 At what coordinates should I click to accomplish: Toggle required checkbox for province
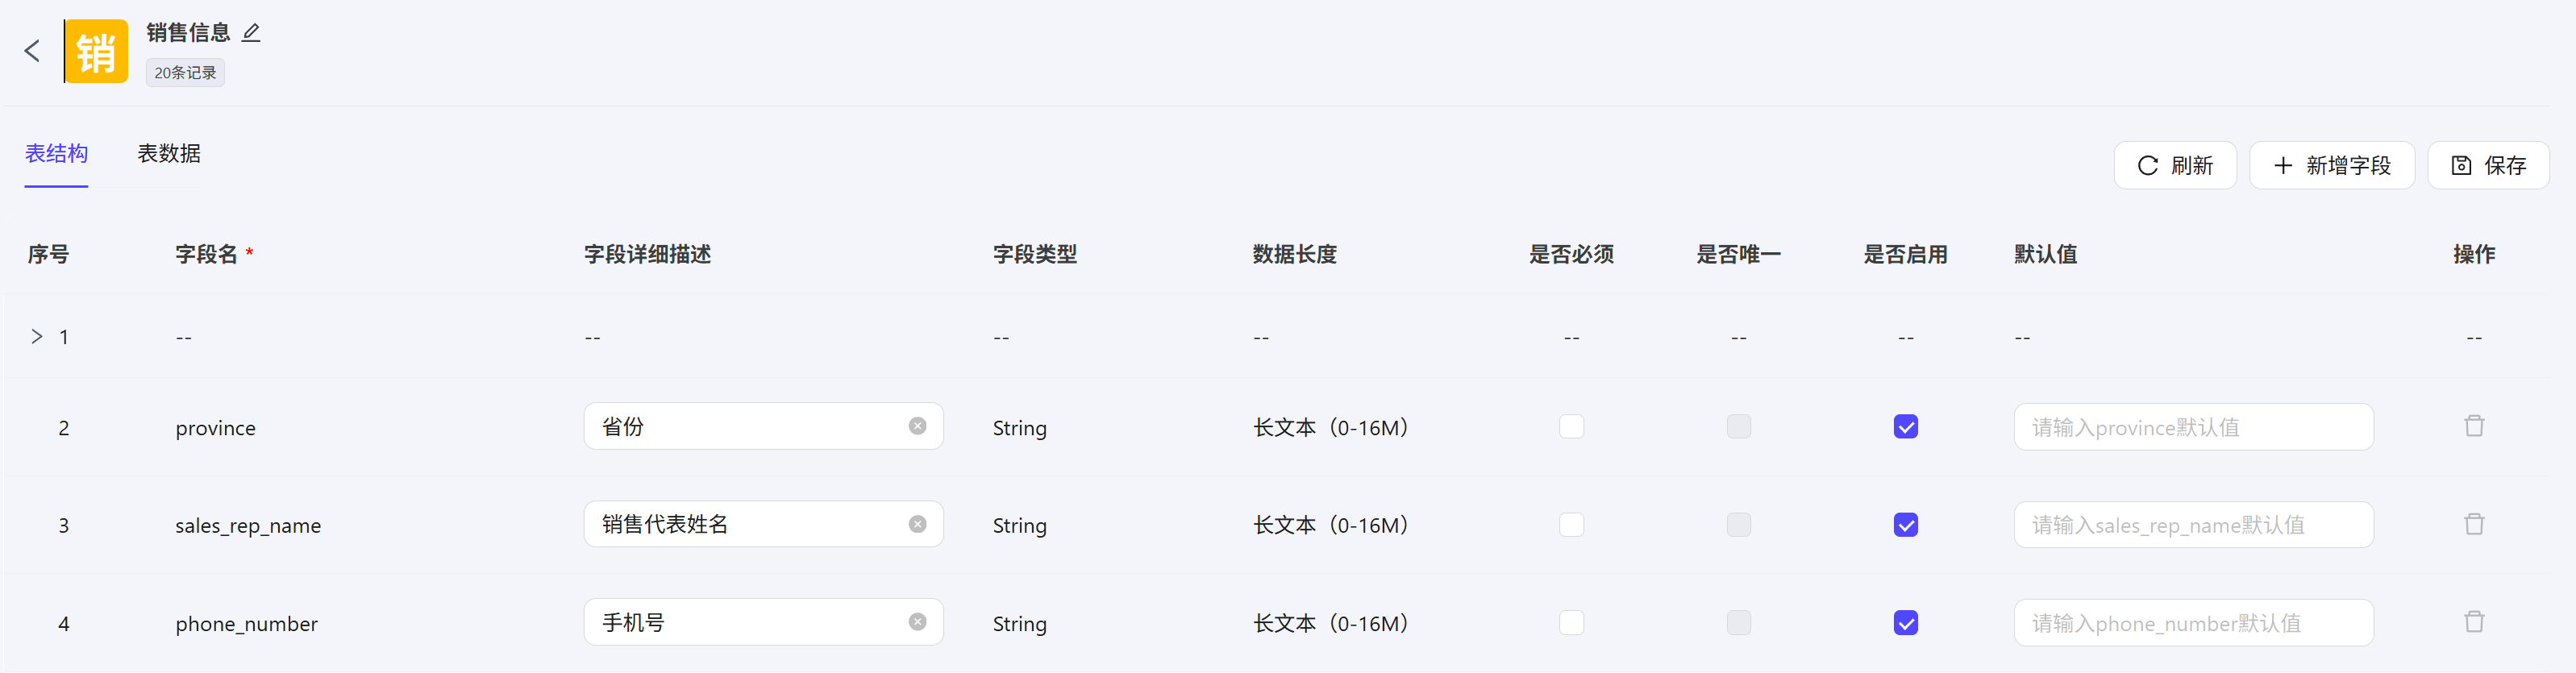[x=1571, y=427]
